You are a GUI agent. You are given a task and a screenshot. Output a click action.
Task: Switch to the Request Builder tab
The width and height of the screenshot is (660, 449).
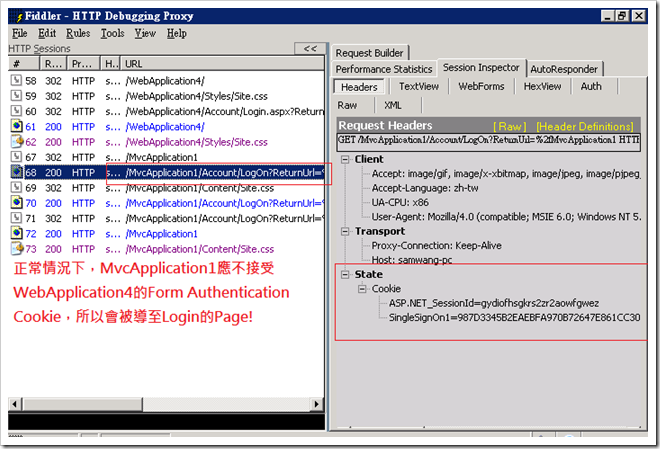click(370, 53)
